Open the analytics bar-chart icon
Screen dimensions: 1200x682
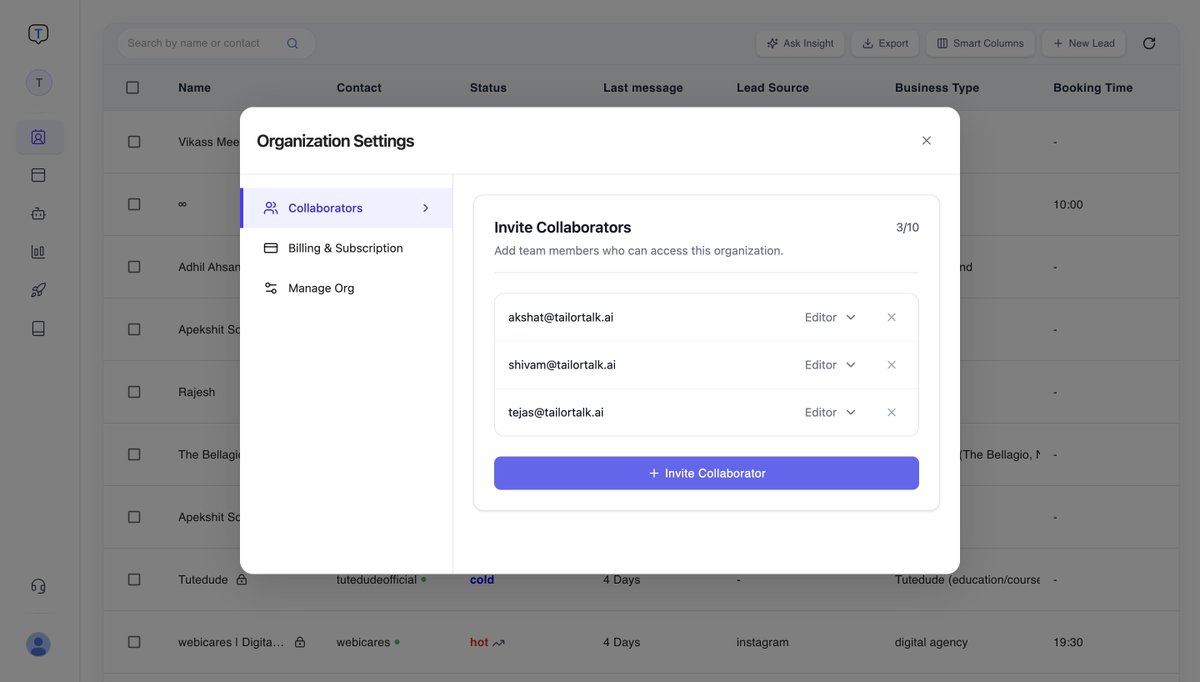coord(38,250)
